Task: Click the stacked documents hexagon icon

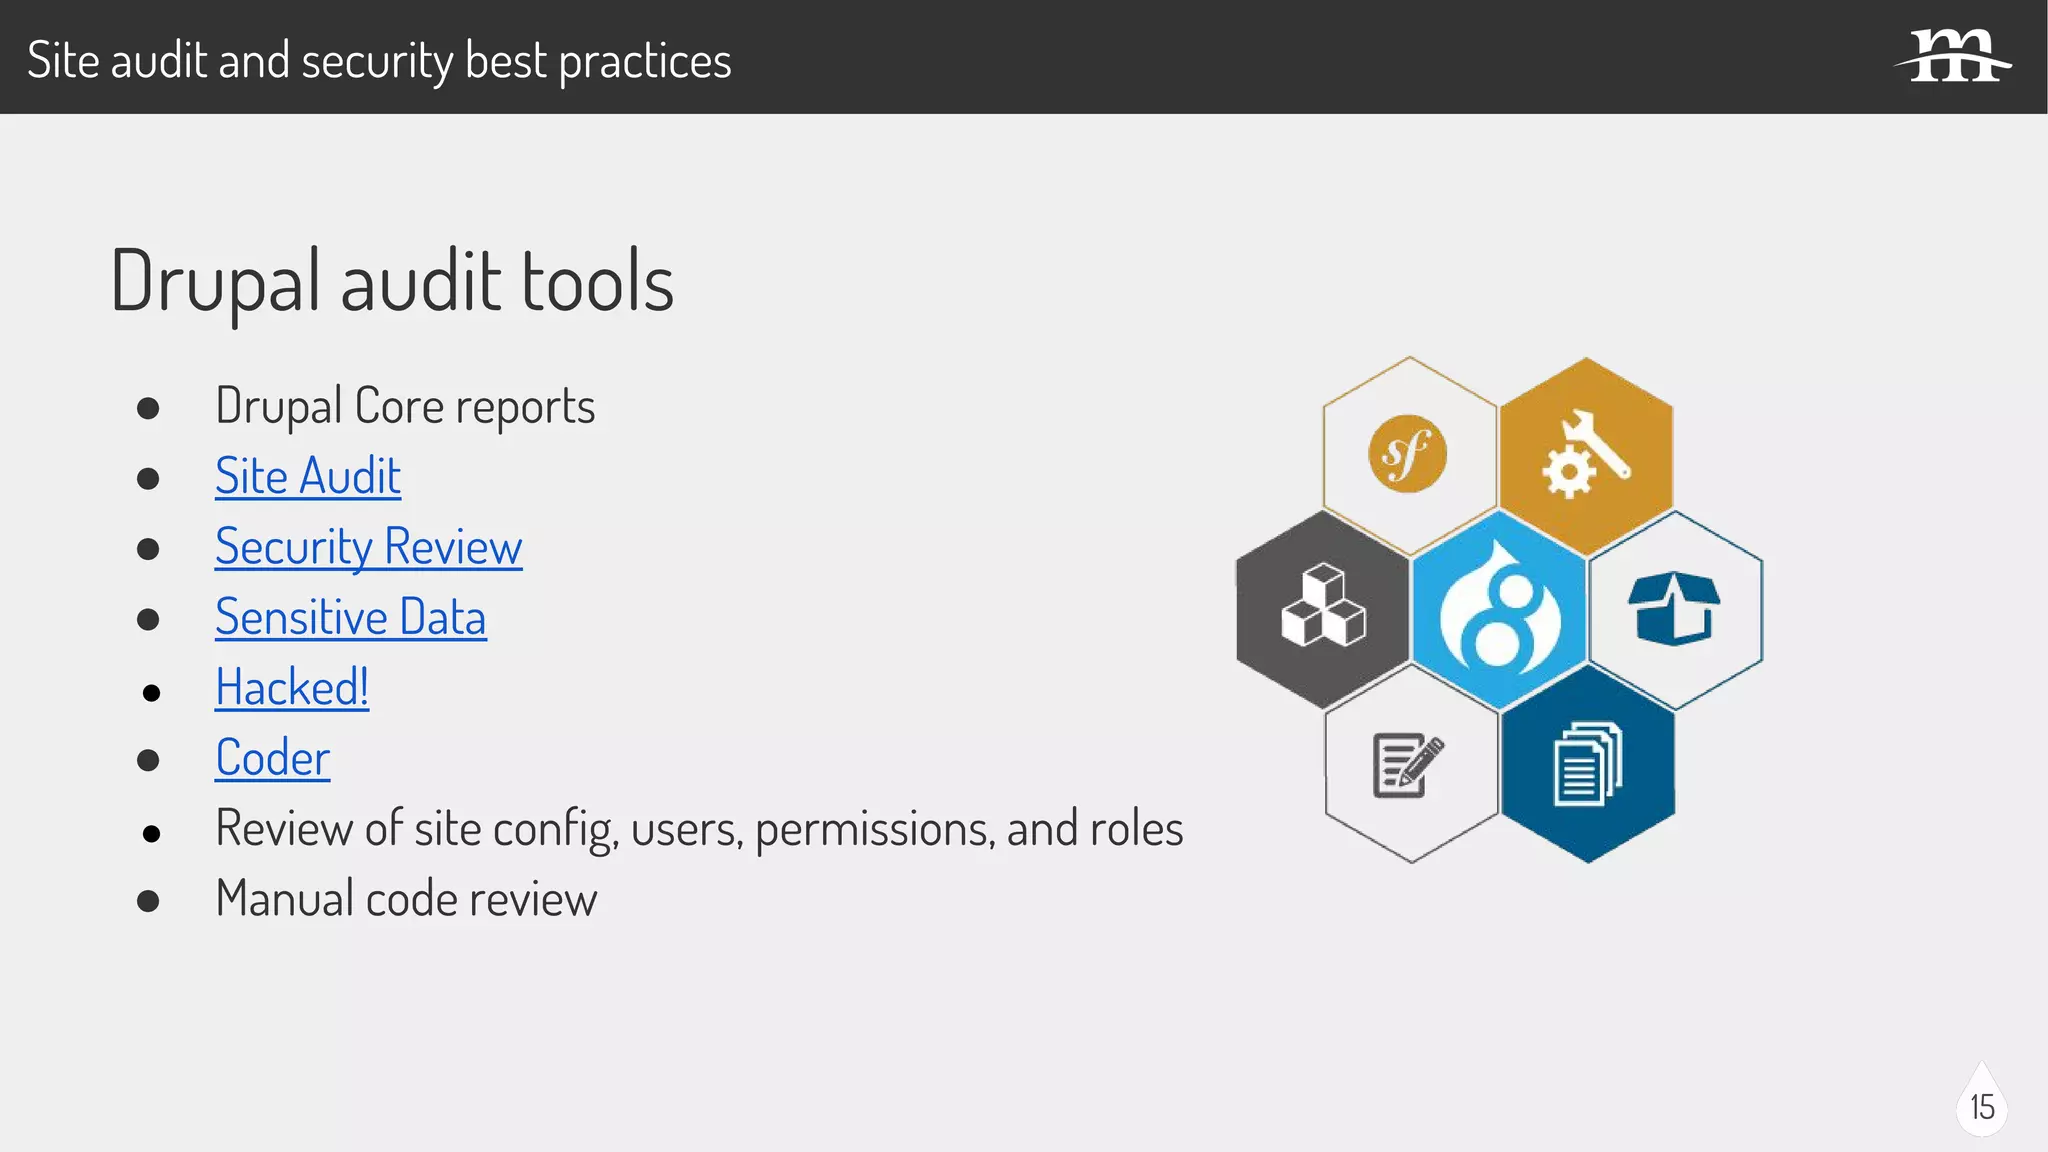Action: coord(1588,764)
